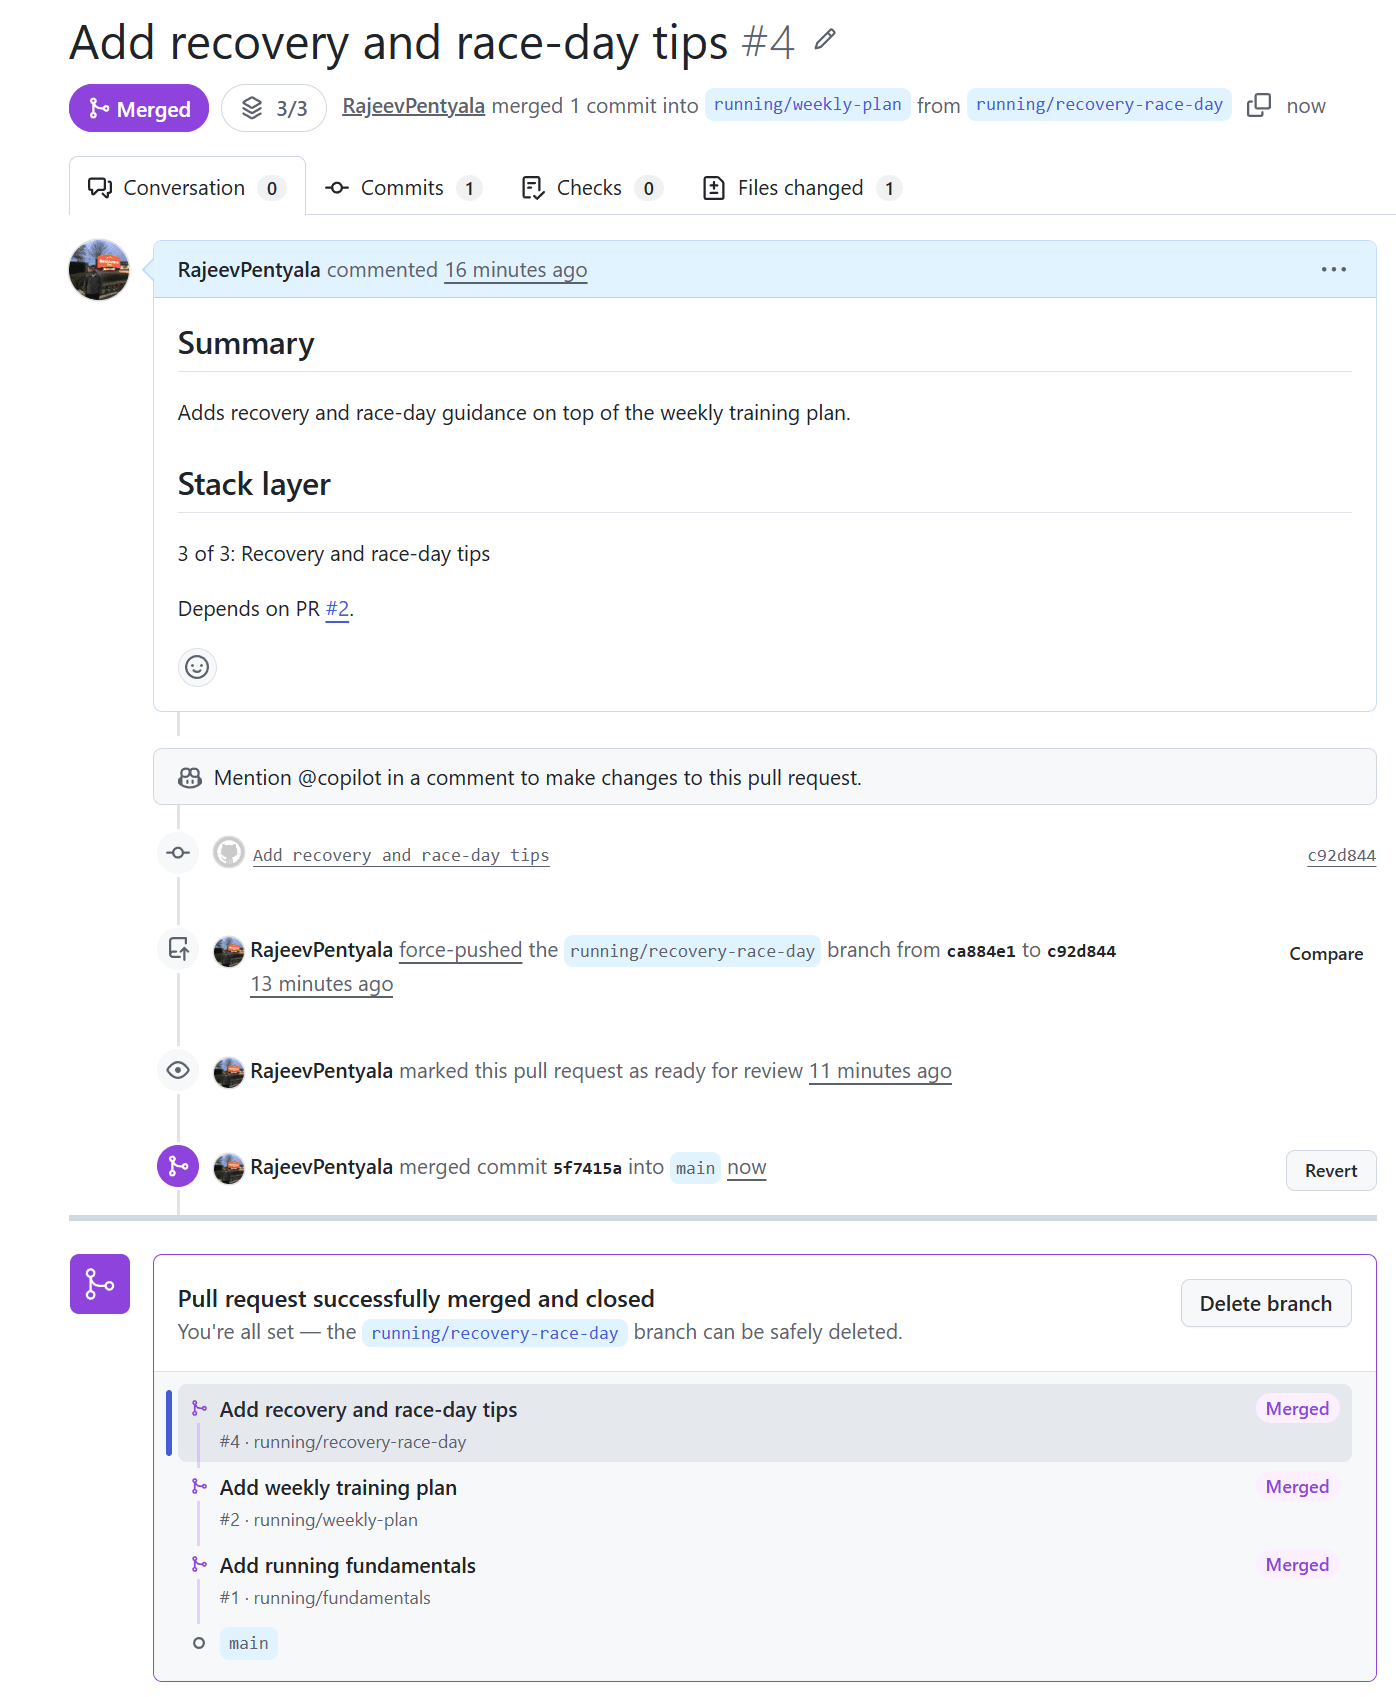Image resolution: width=1396 pixels, height=1697 pixels.
Task: Open the Files changed tab
Action: (x=802, y=188)
